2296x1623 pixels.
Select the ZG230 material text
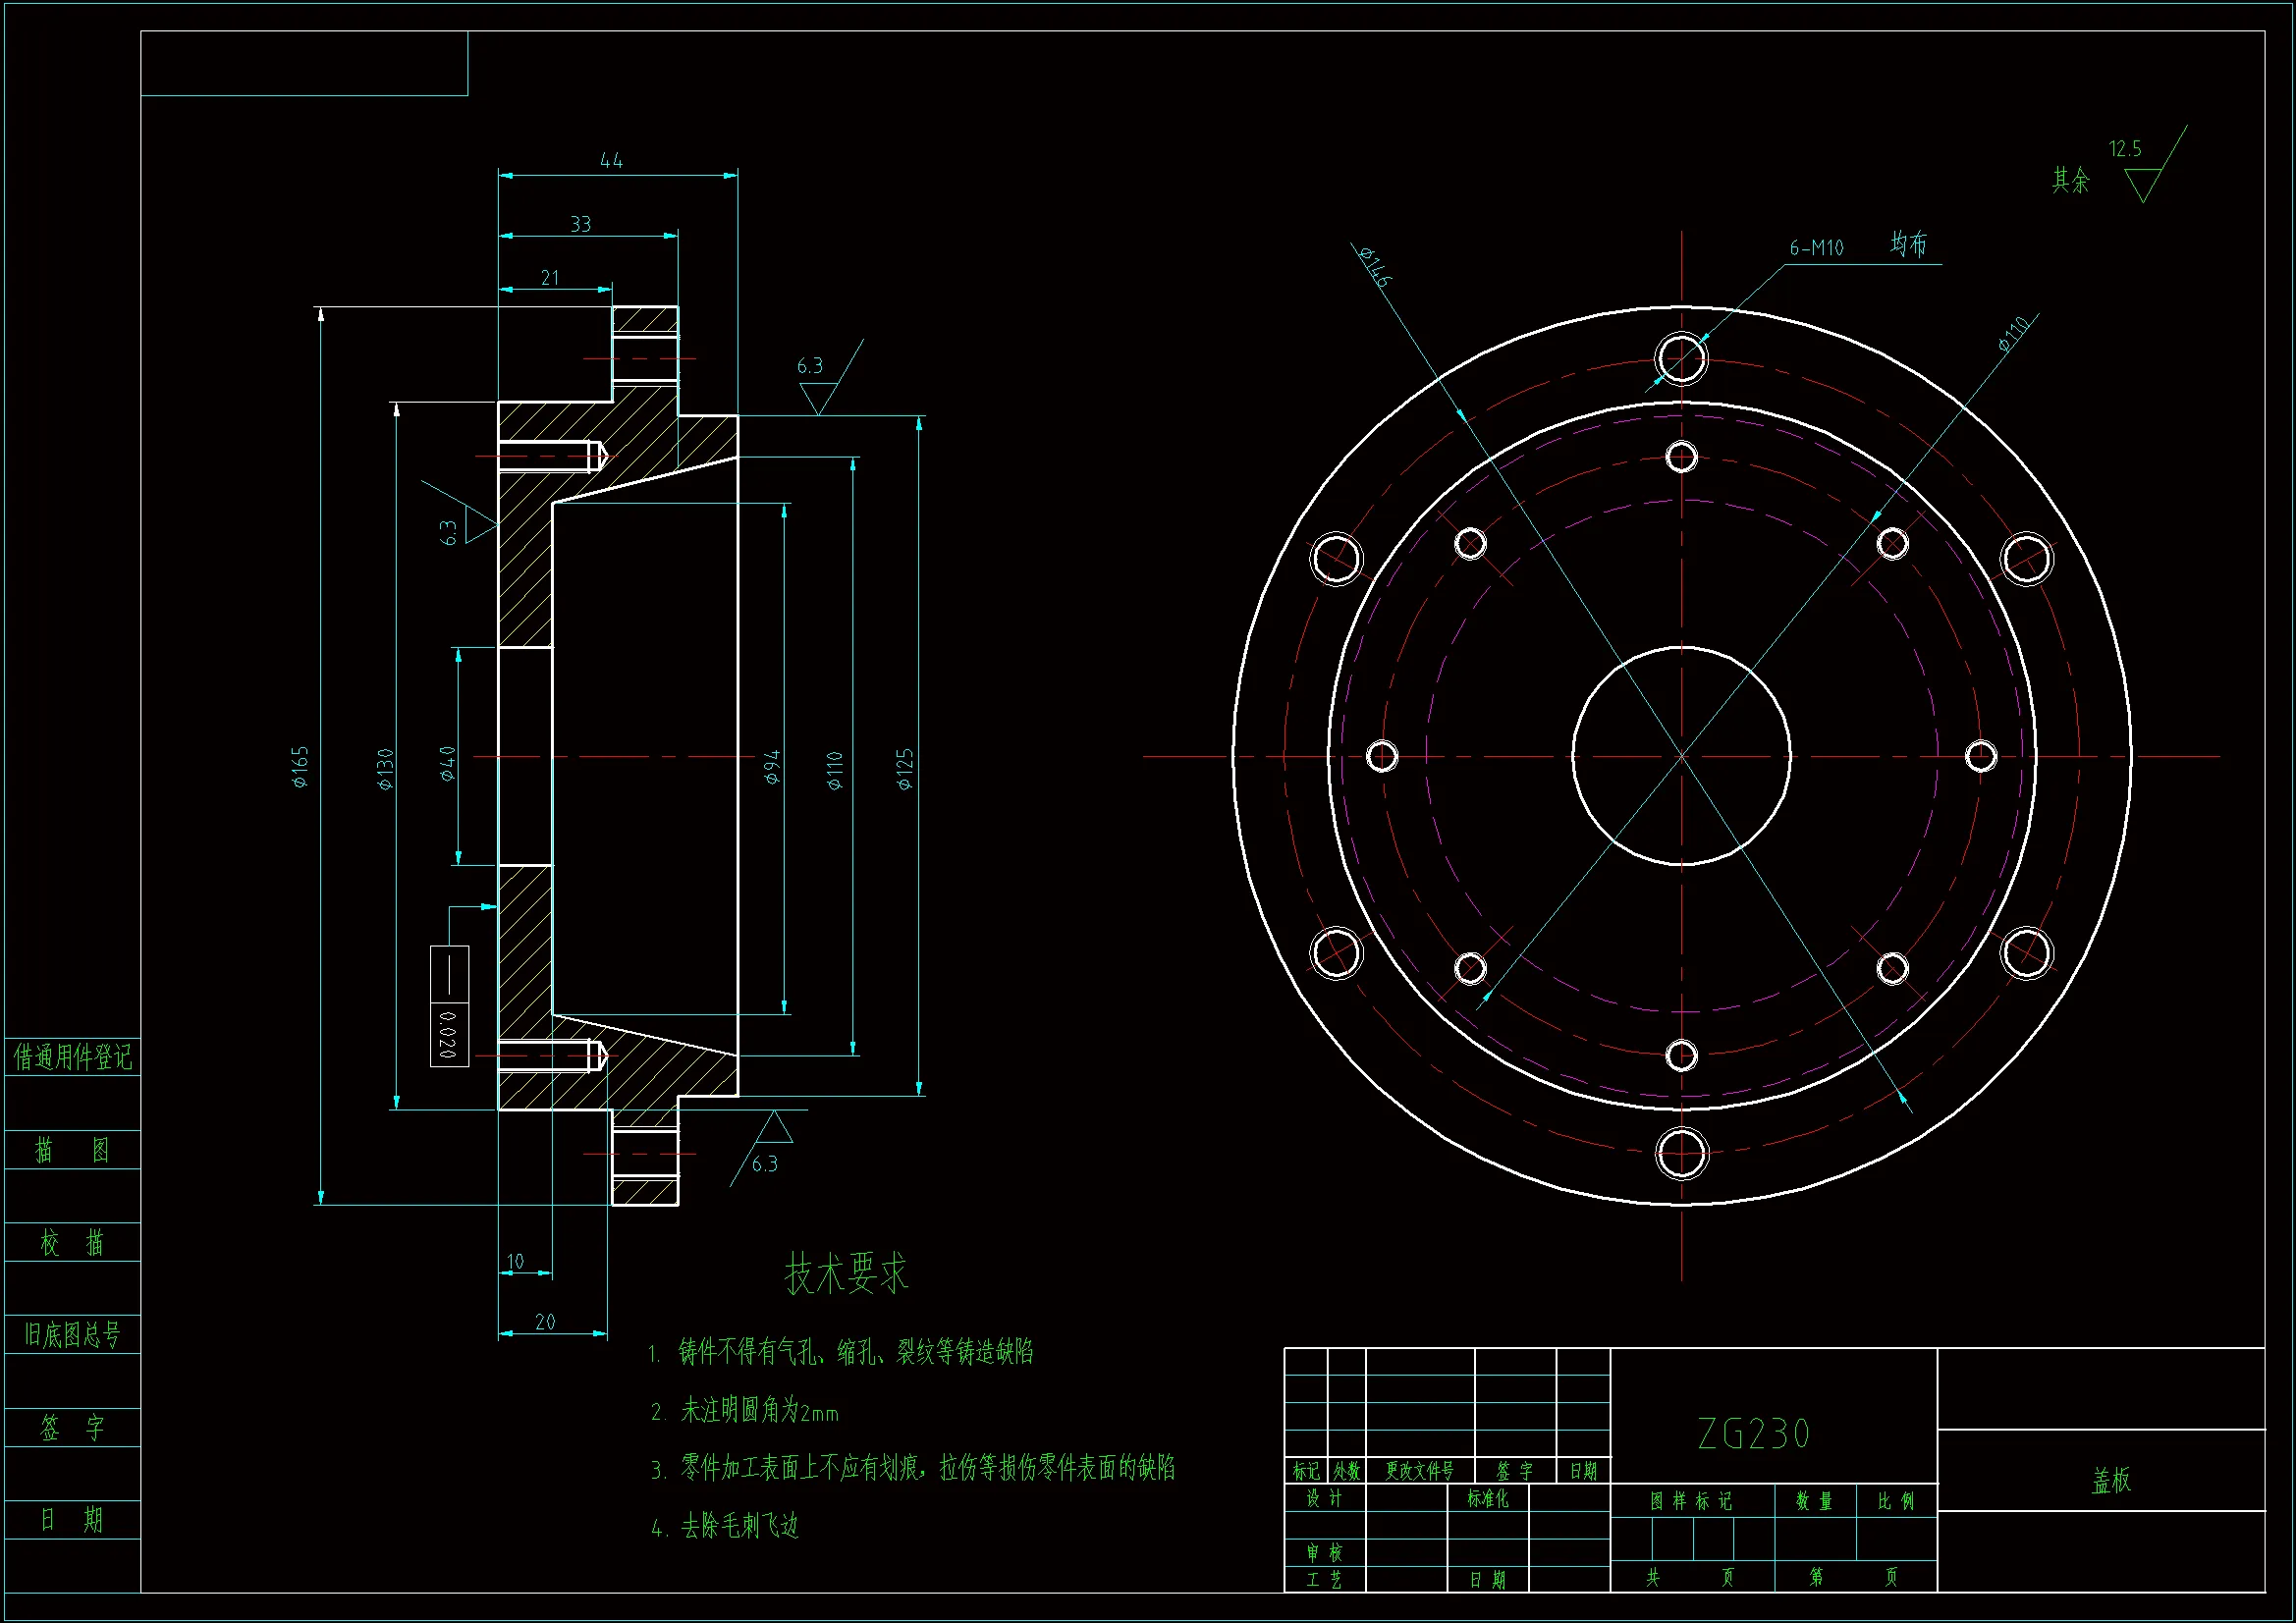(x=1753, y=1434)
